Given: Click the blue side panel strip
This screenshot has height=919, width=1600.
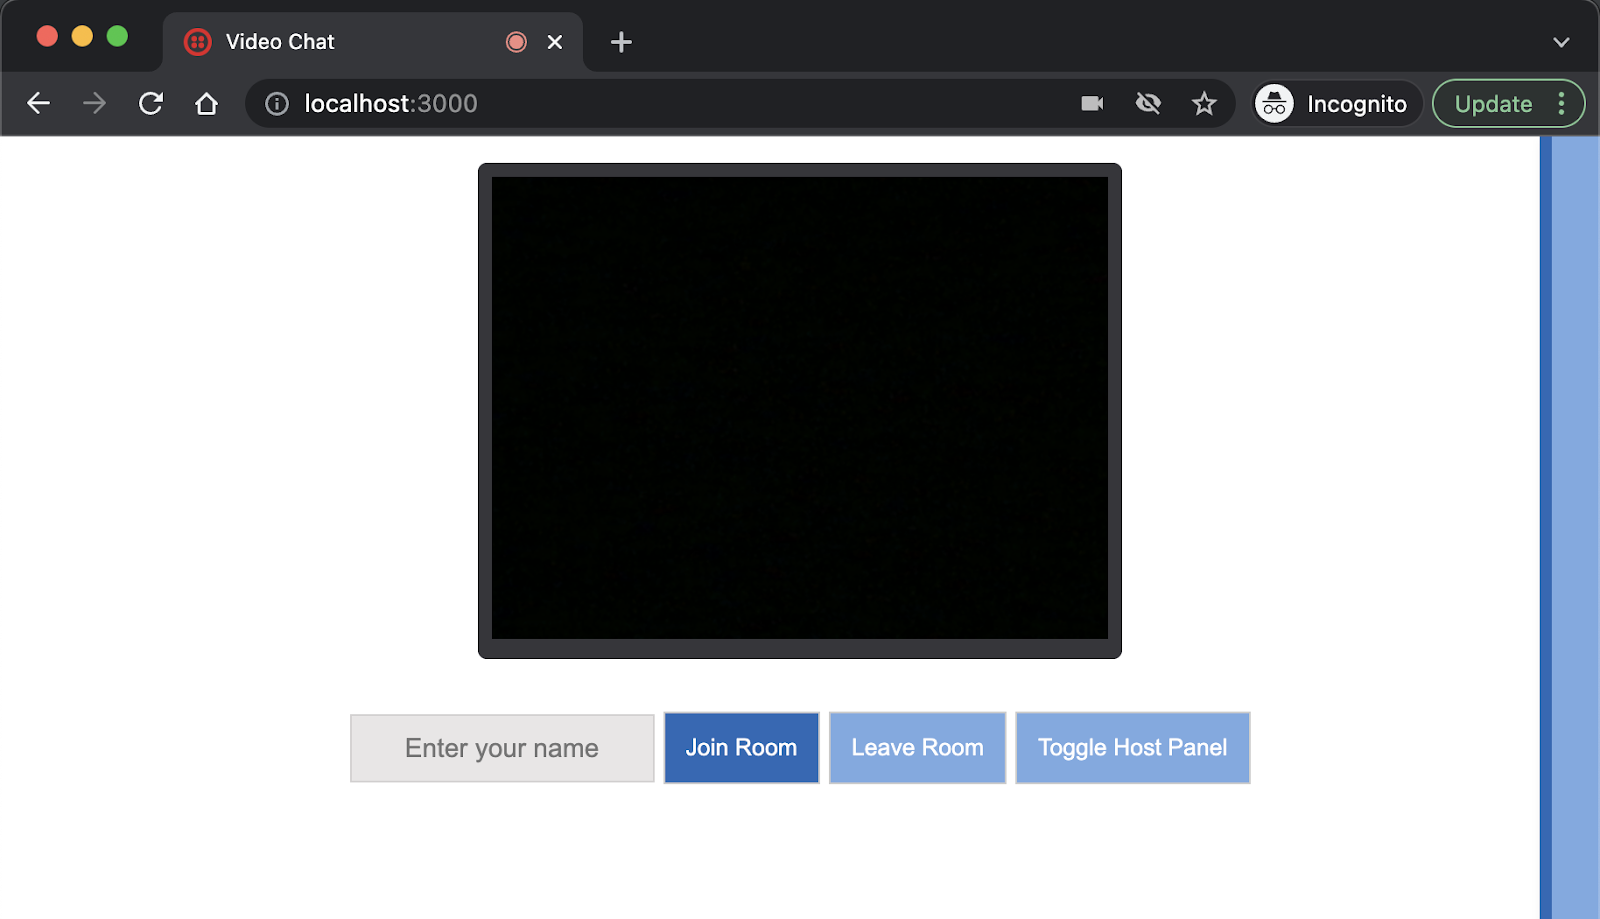Looking at the screenshot, I should (x=1570, y=527).
